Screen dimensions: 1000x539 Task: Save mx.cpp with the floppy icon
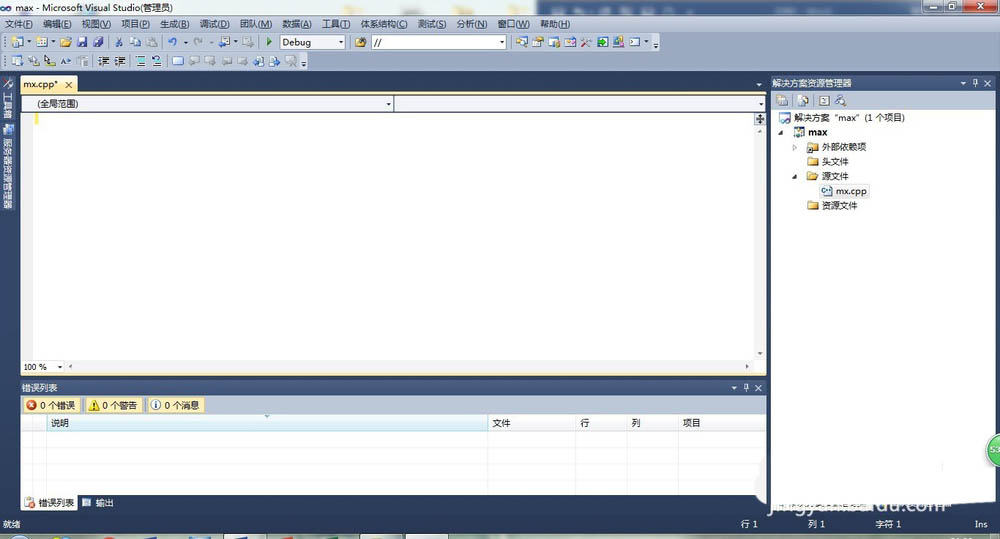tap(82, 42)
